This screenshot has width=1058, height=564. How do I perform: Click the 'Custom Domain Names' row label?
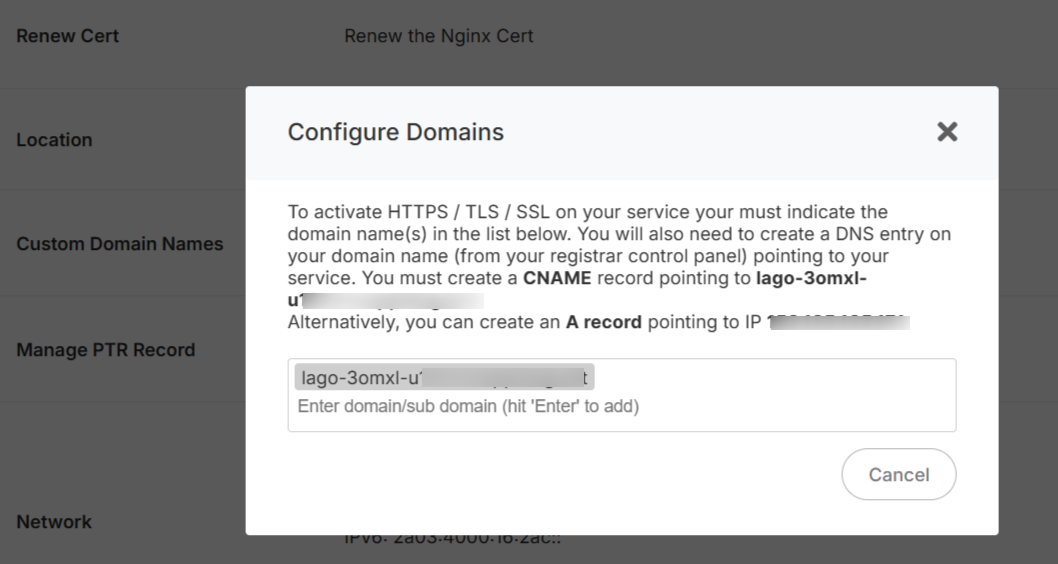120,244
